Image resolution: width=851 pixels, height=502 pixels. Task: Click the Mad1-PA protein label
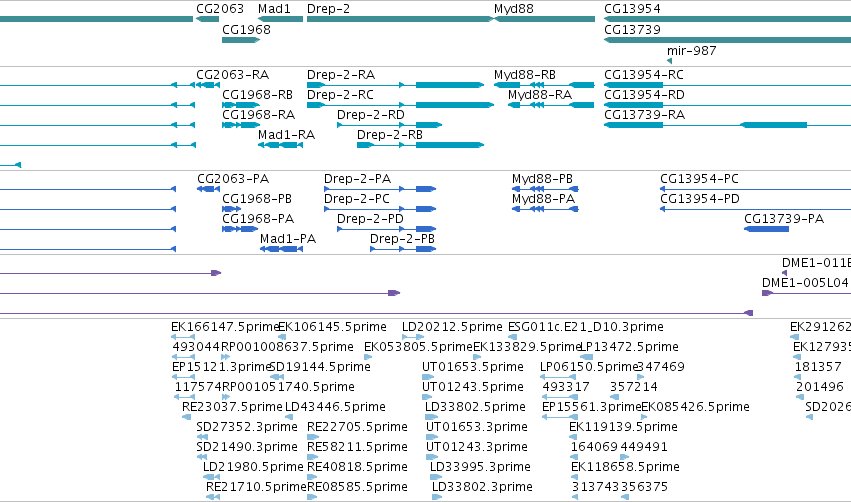tap(288, 239)
